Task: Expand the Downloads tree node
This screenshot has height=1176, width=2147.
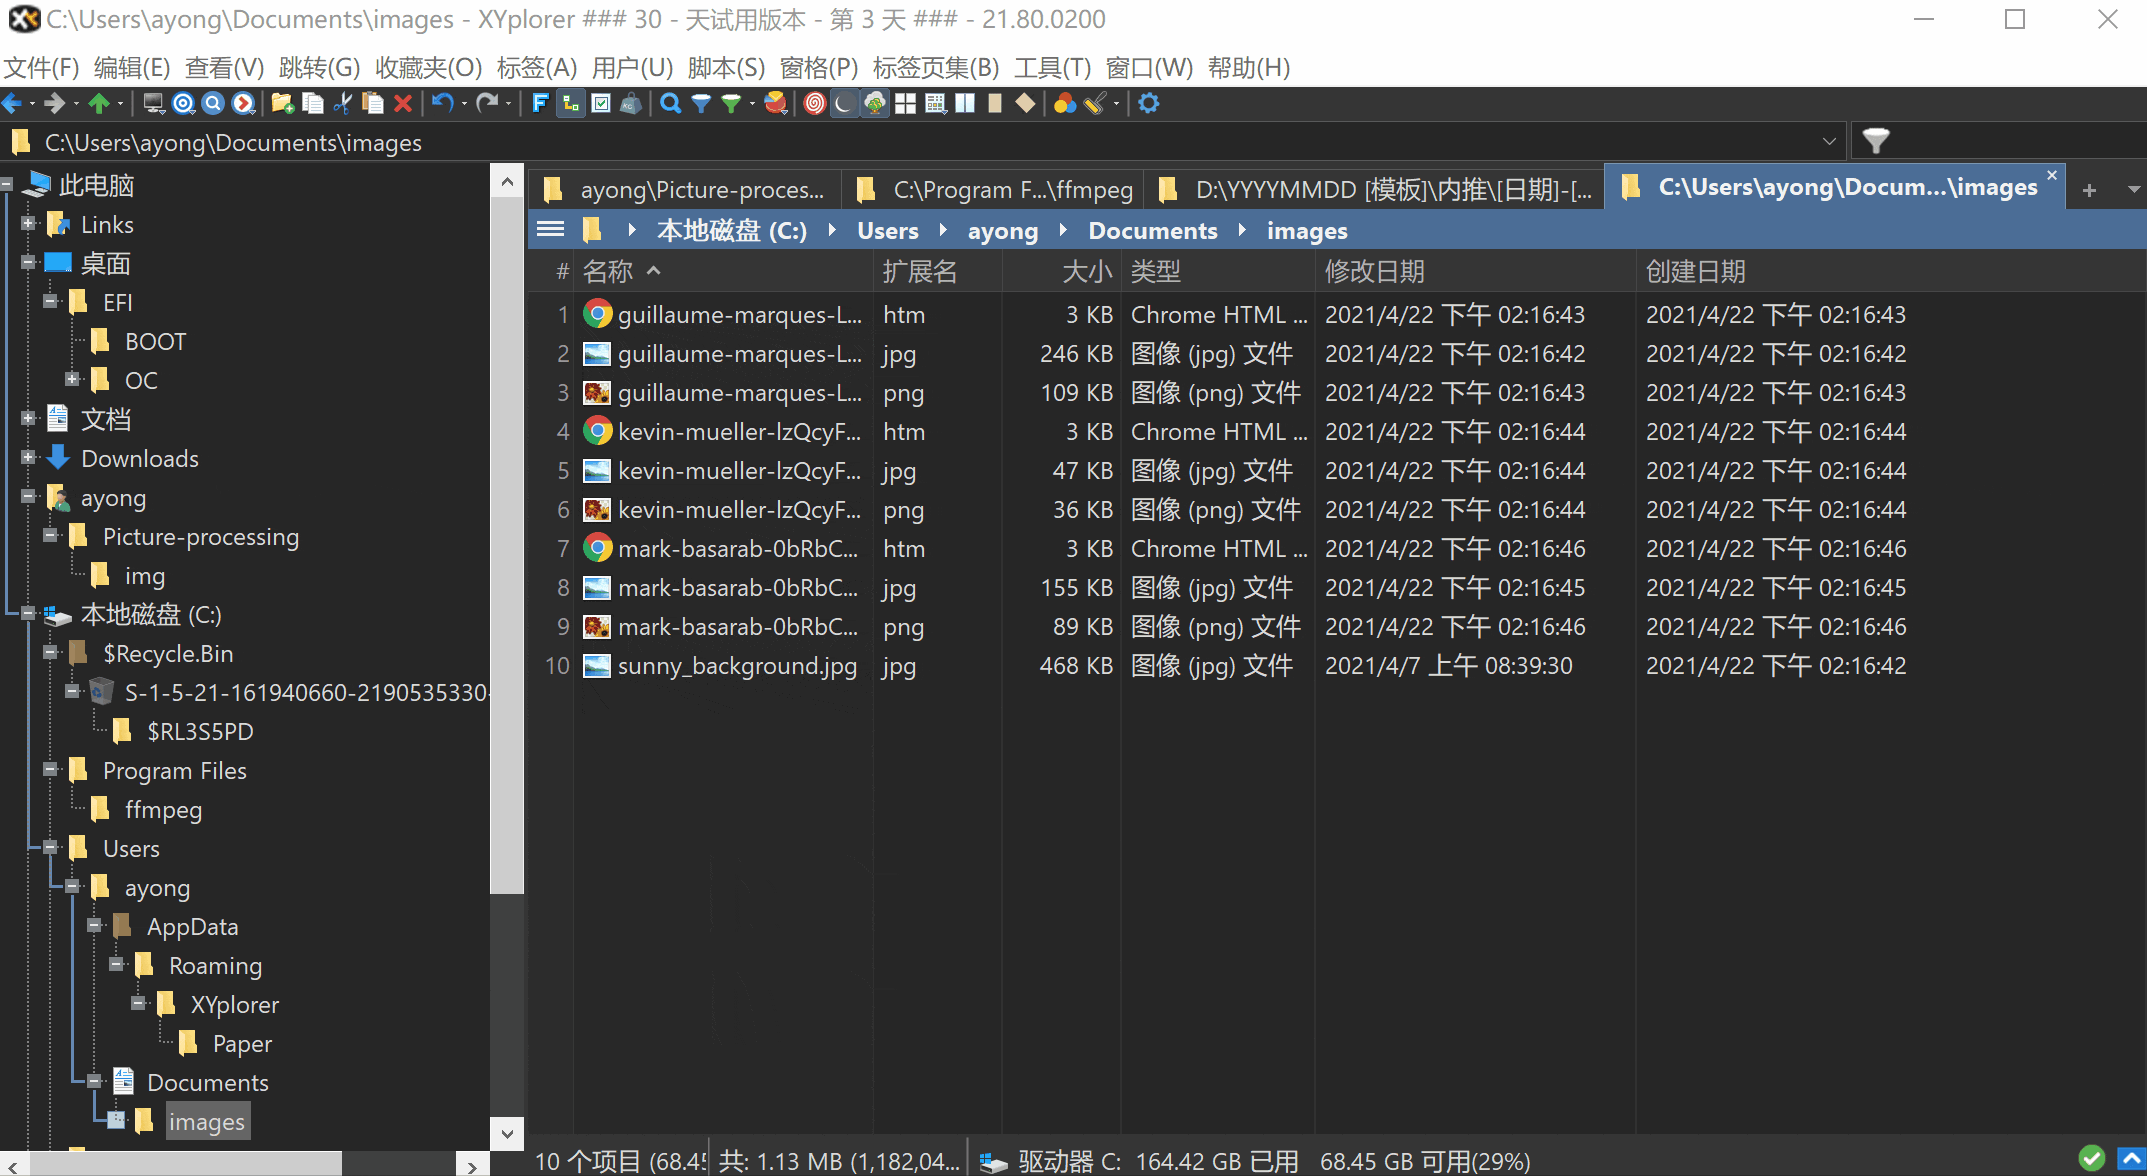Action: [x=28, y=458]
